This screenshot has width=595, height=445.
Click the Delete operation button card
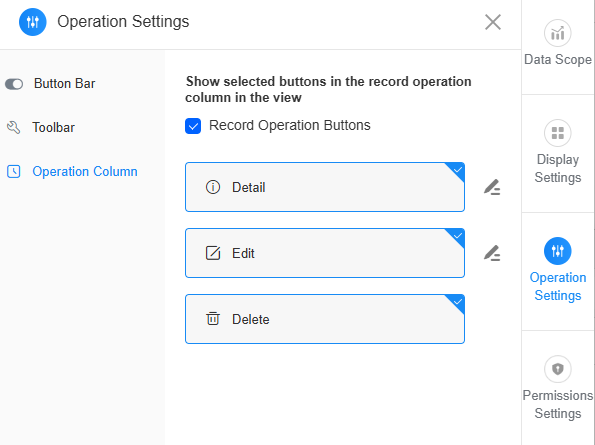(x=325, y=319)
